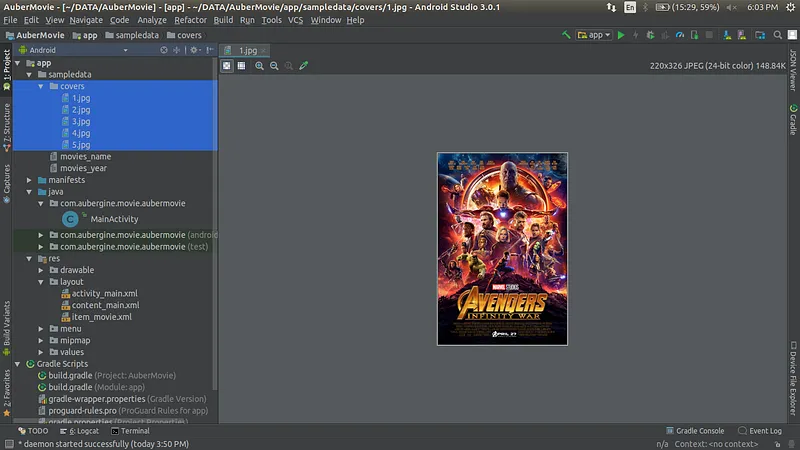800x450 pixels.
Task: Open the Build Variants side panel
Action: click(7, 328)
